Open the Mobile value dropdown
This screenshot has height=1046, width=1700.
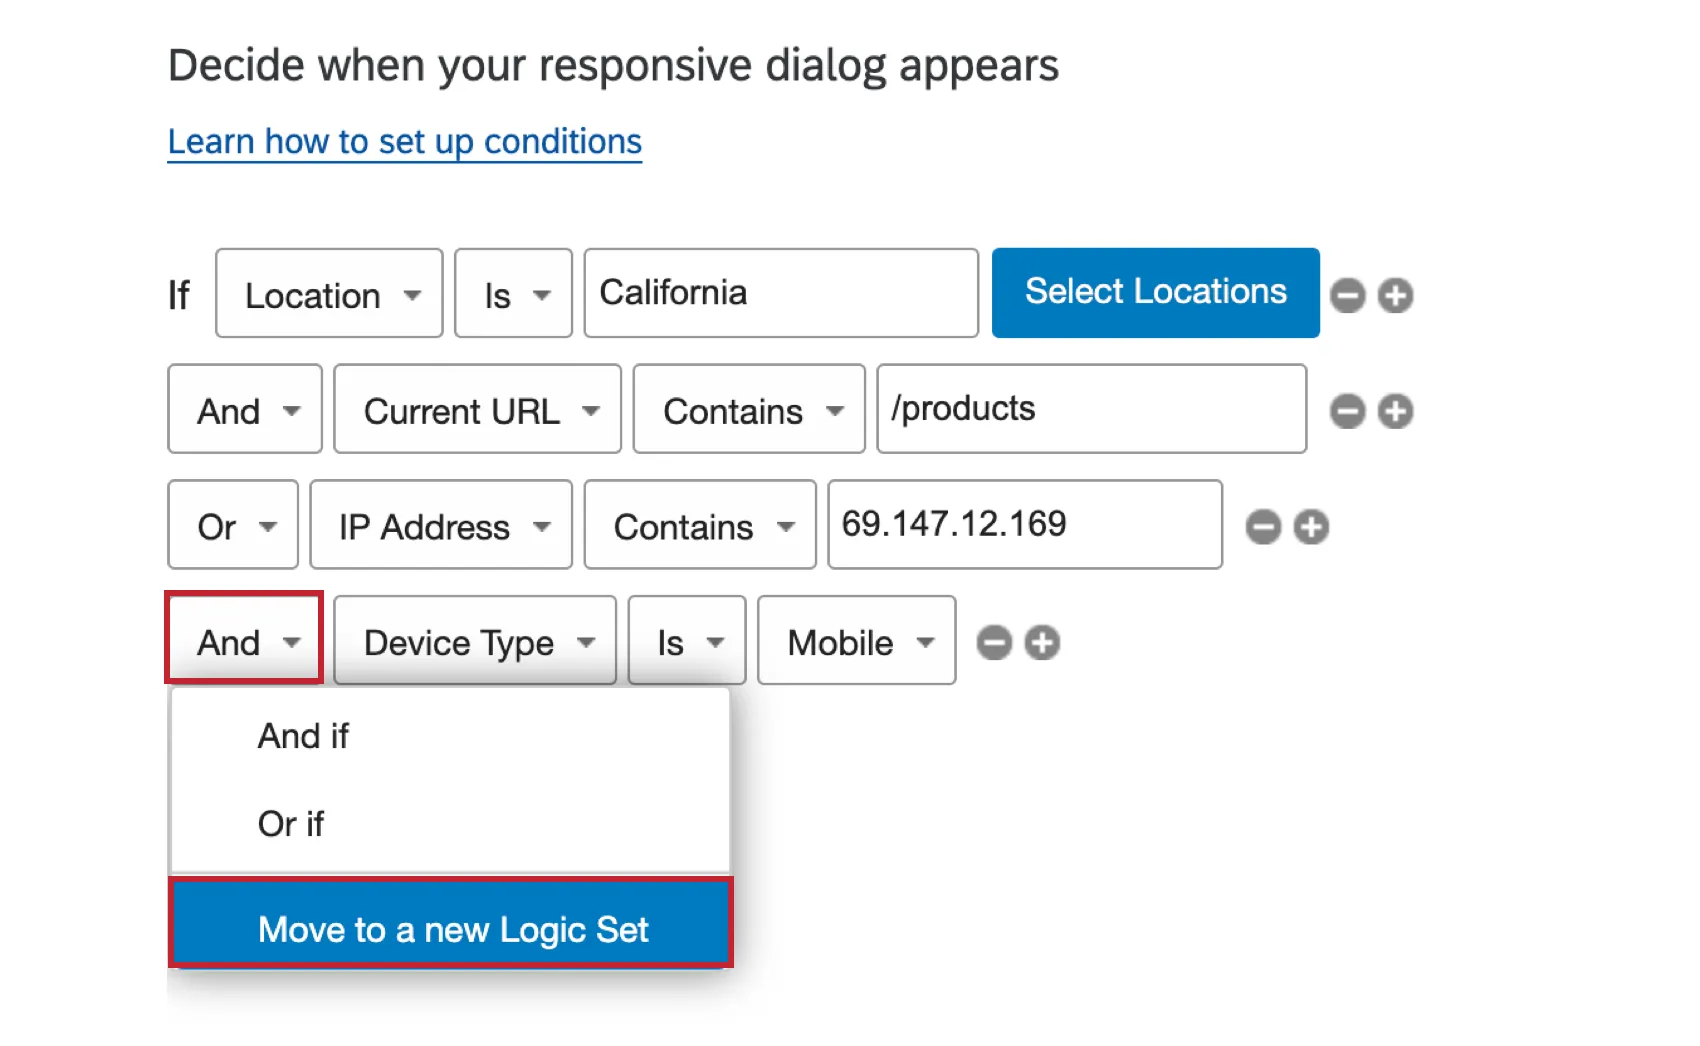pyautogui.click(x=856, y=642)
